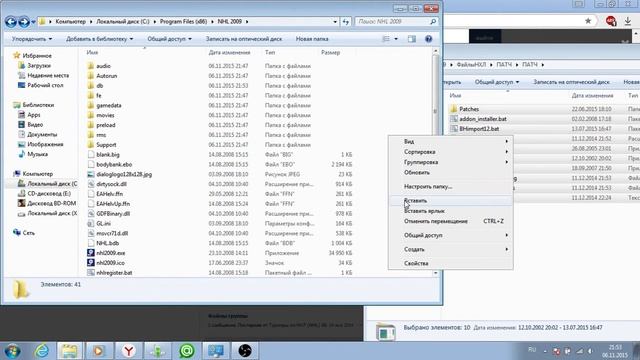This screenshot has height=360, width=640.
Task: Open the Общий доступ toolbar dropdown
Action: pyautogui.click(x=169, y=39)
